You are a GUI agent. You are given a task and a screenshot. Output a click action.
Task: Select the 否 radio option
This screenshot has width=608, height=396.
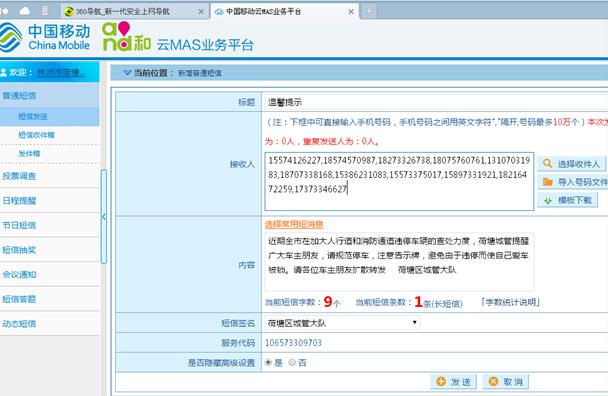[x=292, y=362]
